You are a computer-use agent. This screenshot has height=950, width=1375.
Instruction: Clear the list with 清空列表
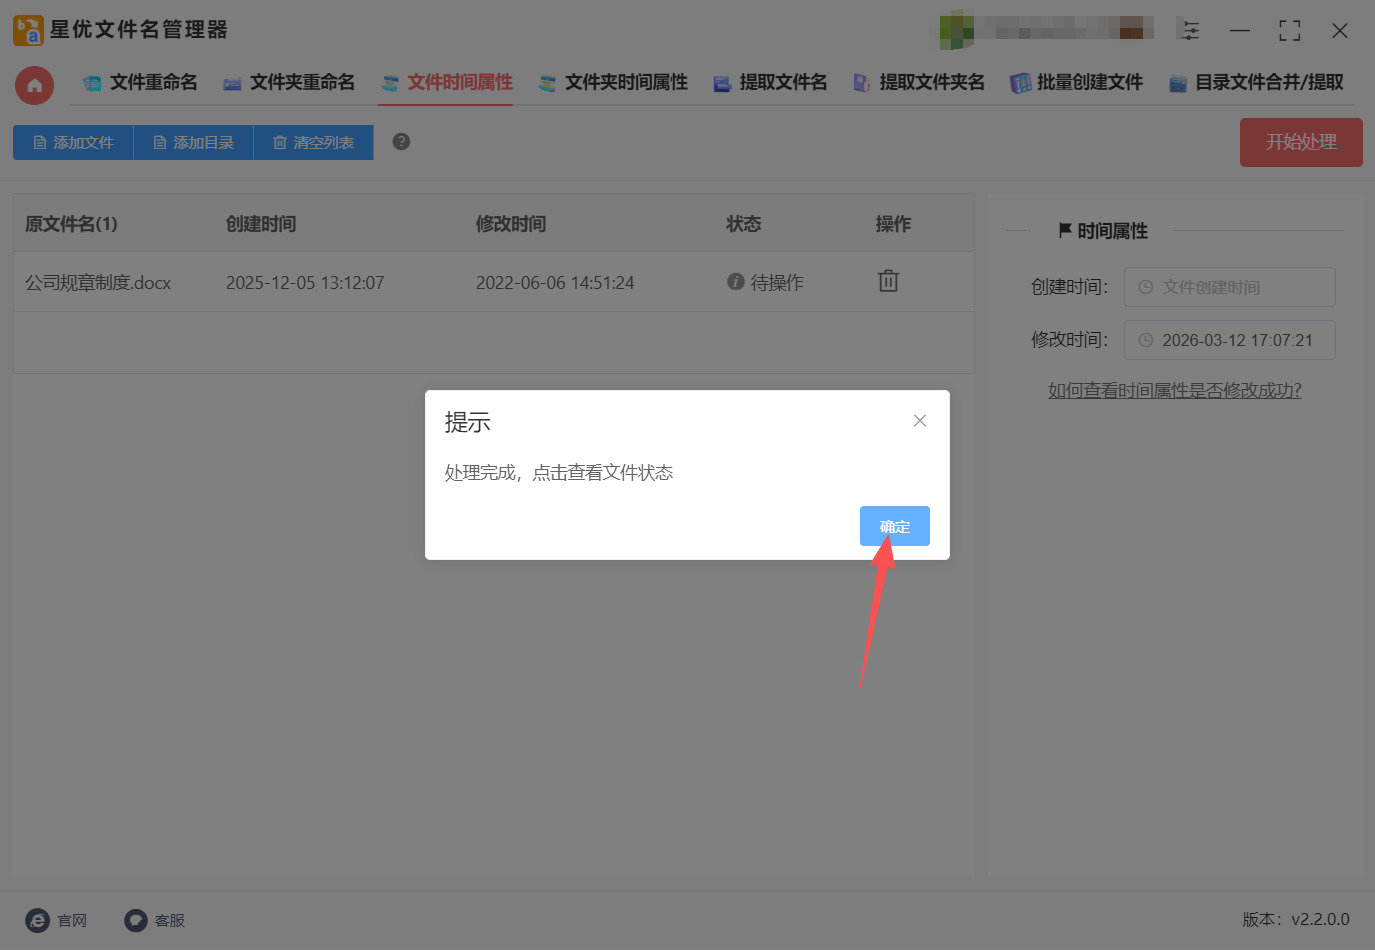pos(313,142)
